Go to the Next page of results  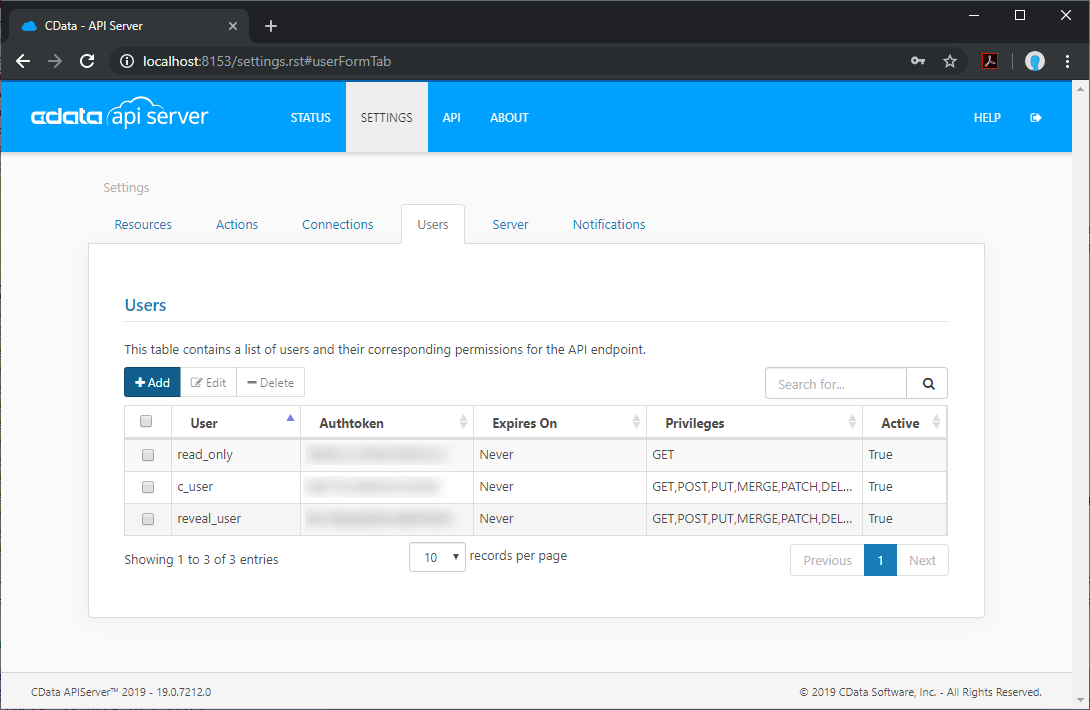[922, 560]
